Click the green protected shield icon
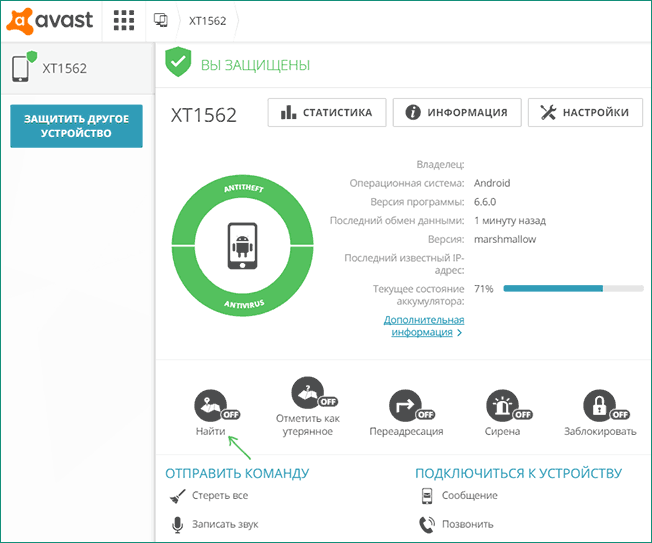Screen dimensions: 652x543 [178, 63]
